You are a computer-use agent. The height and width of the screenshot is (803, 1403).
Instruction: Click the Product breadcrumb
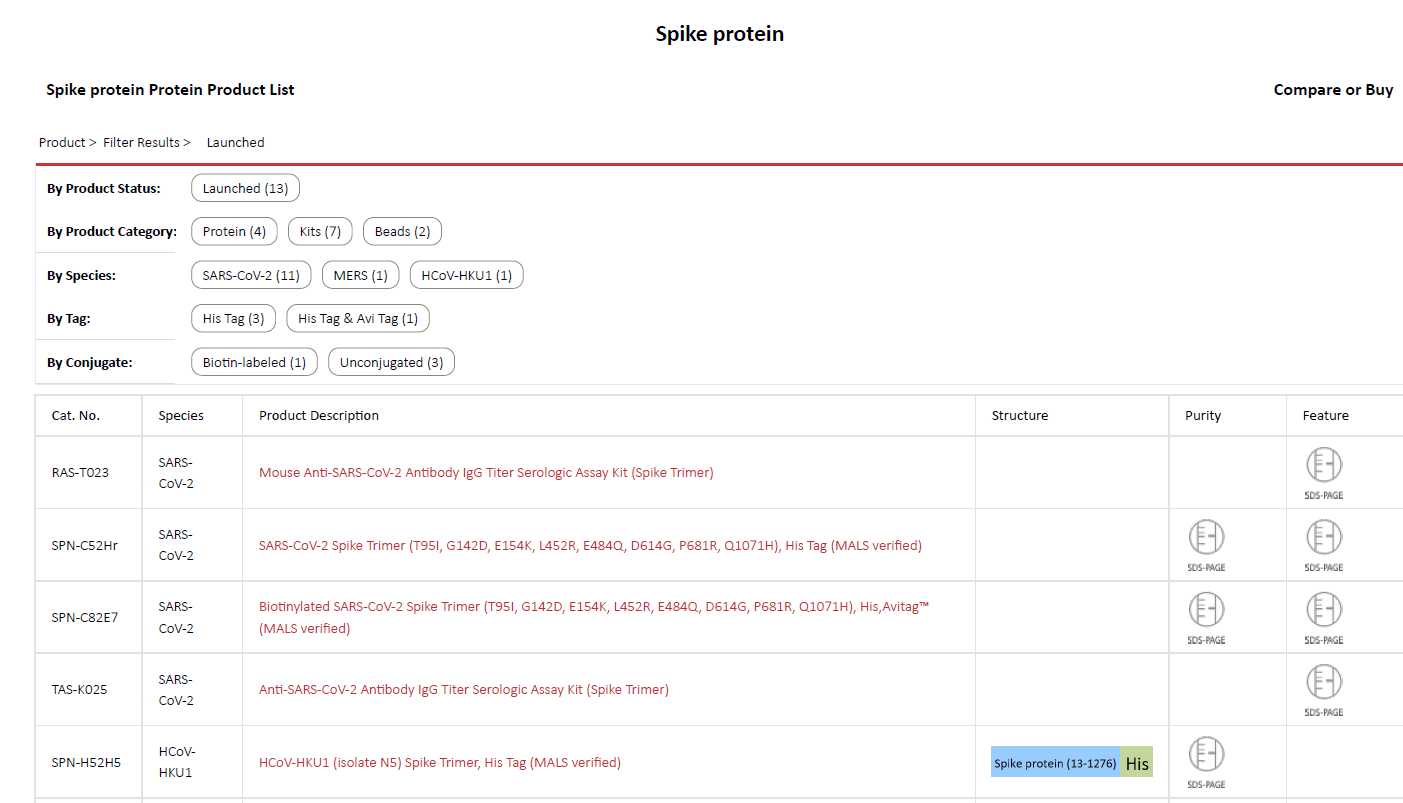click(x=62, y=142)
